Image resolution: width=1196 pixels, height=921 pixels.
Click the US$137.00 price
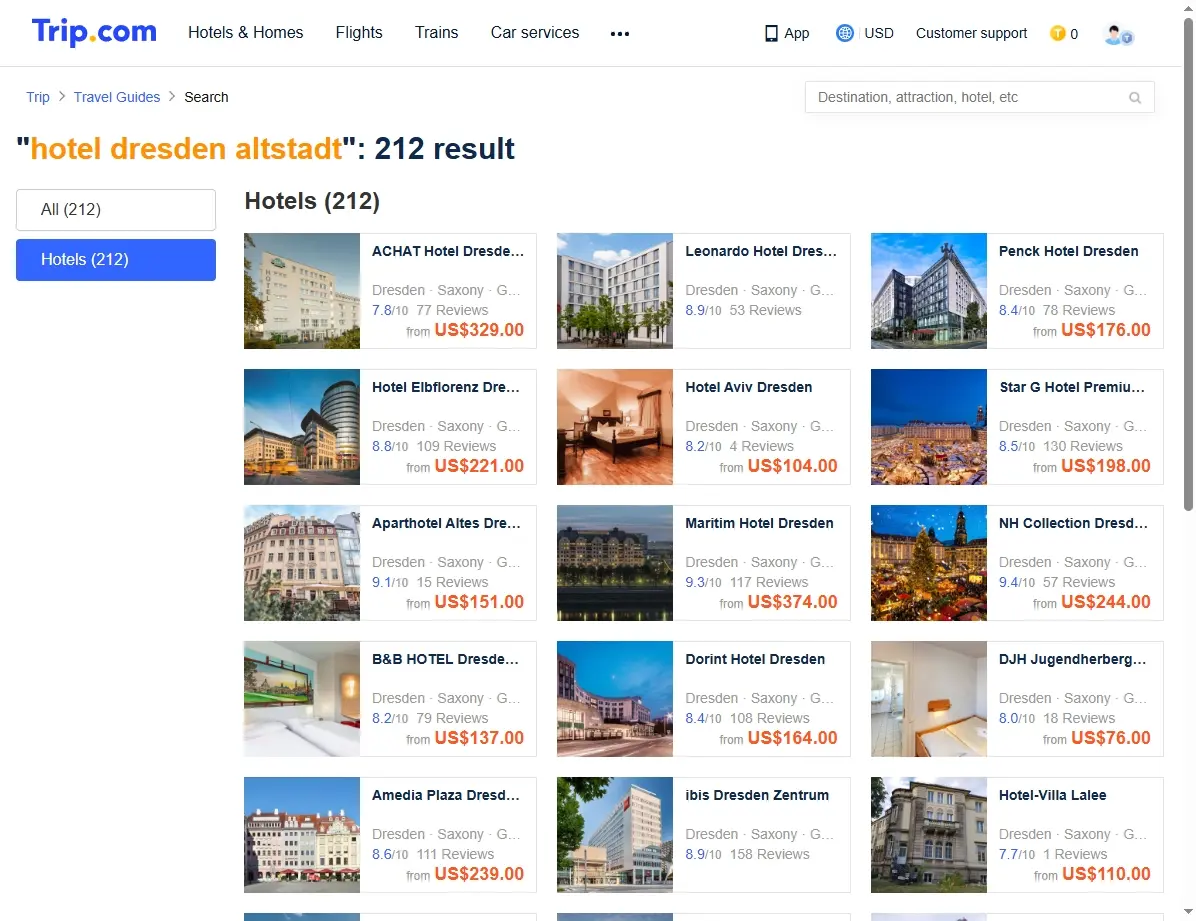pos(479,739)
